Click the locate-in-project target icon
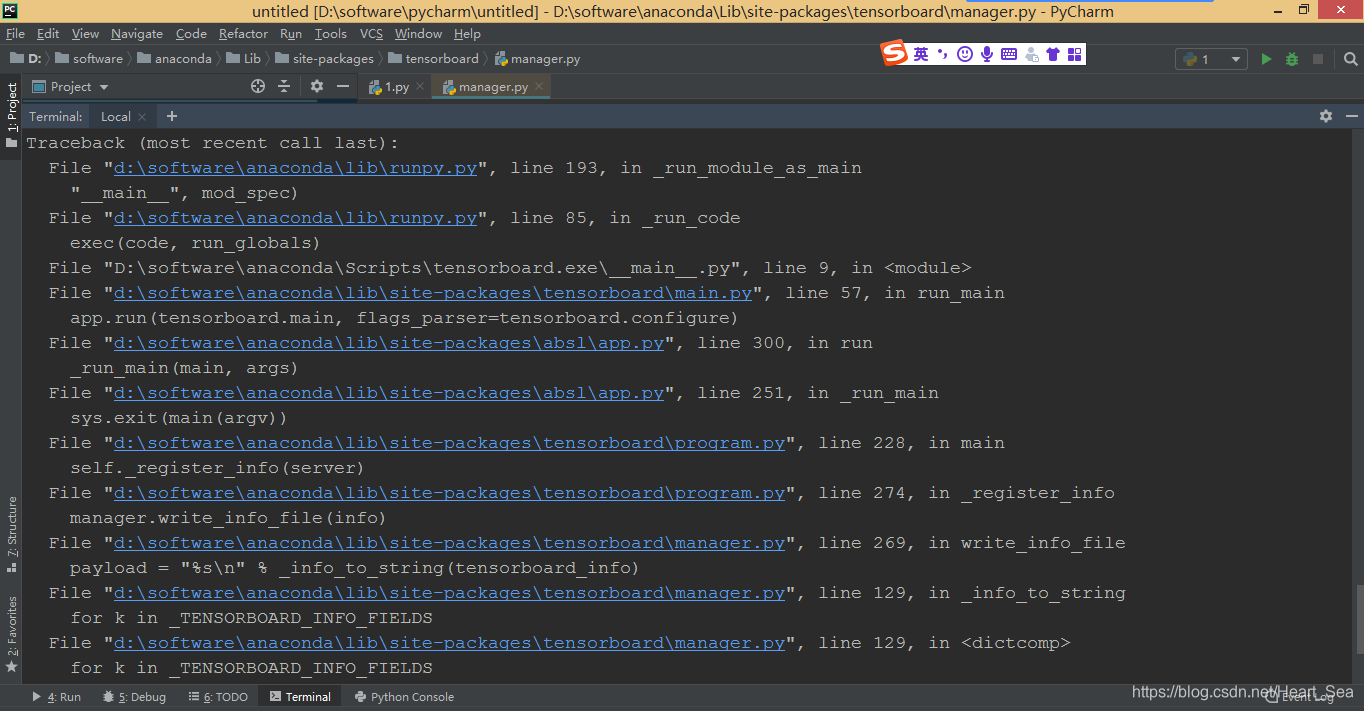This screenshot has height=711, width=1364. click(258, 87)
